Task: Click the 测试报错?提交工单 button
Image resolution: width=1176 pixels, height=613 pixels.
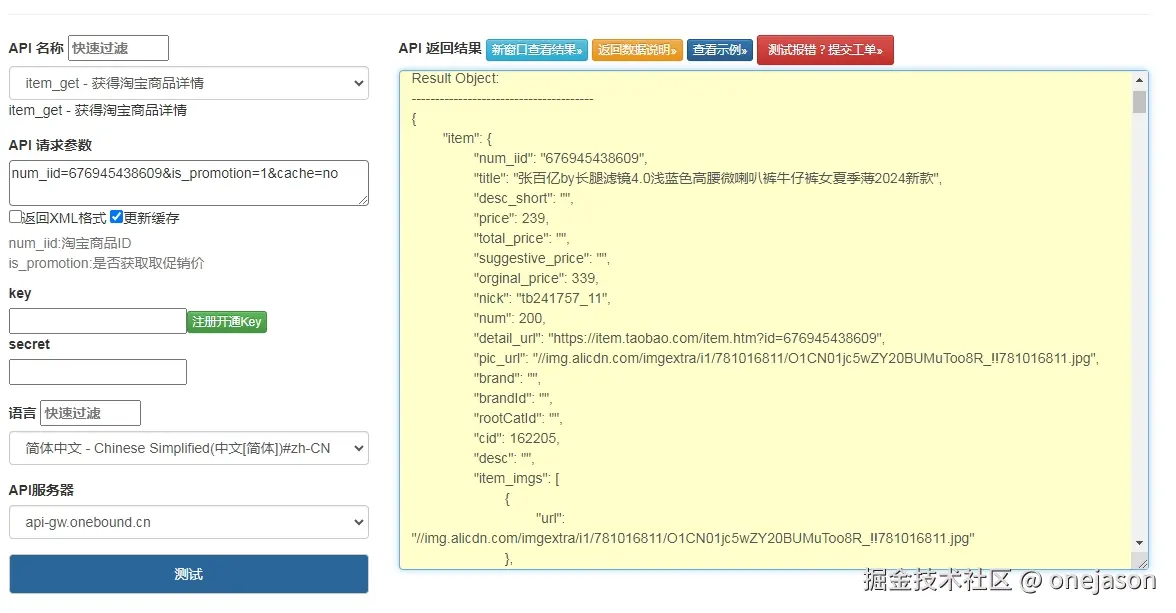Action: [825, 50]
